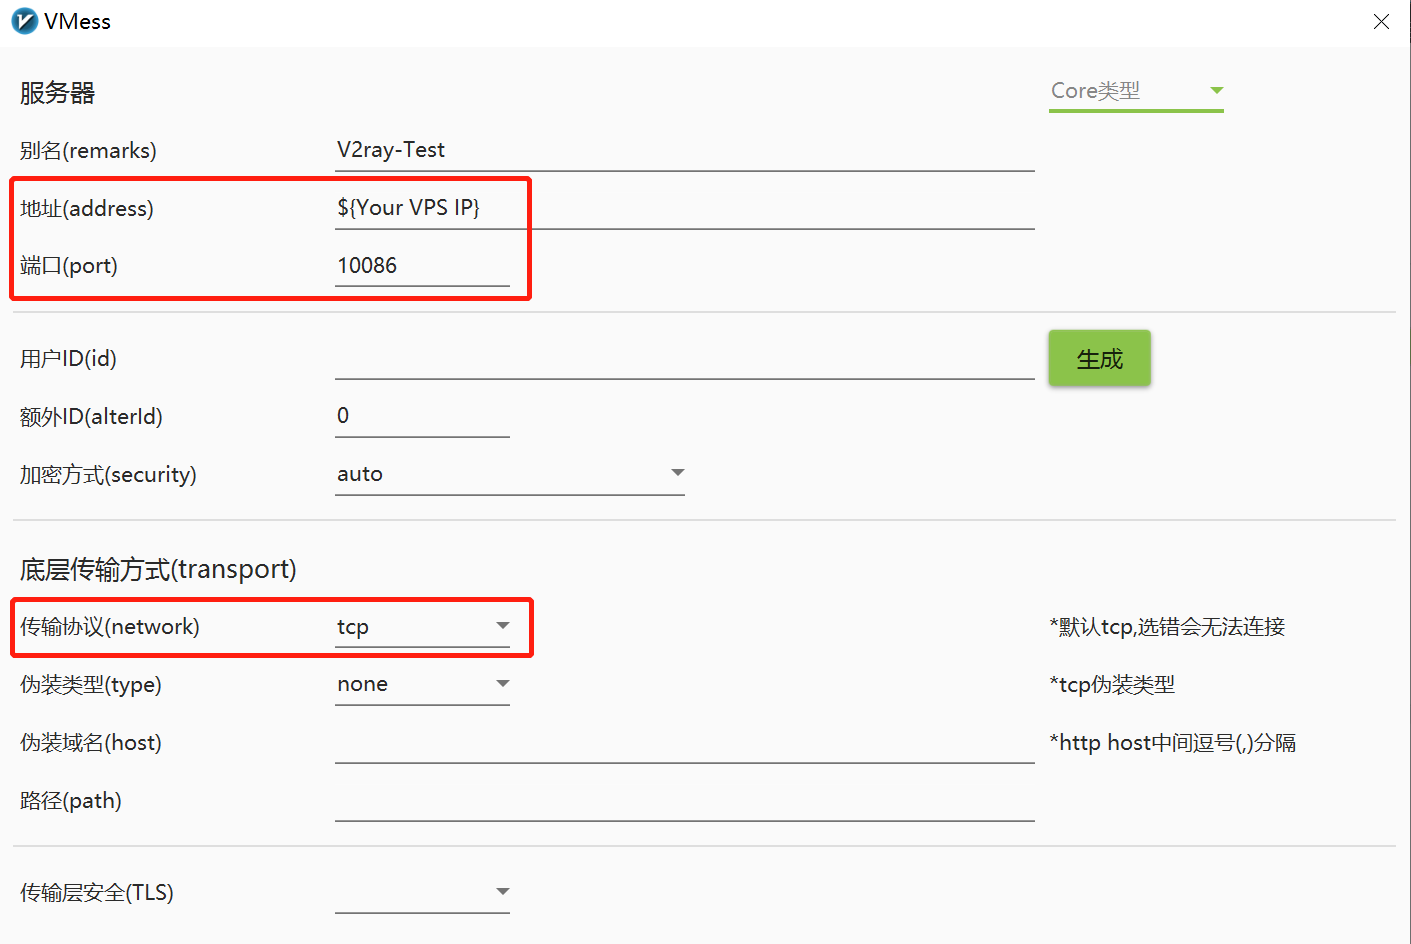Edit the 别名(remarks) field V2ray-Test
This screenshot has height=944, width=1411.
[685, 151]
